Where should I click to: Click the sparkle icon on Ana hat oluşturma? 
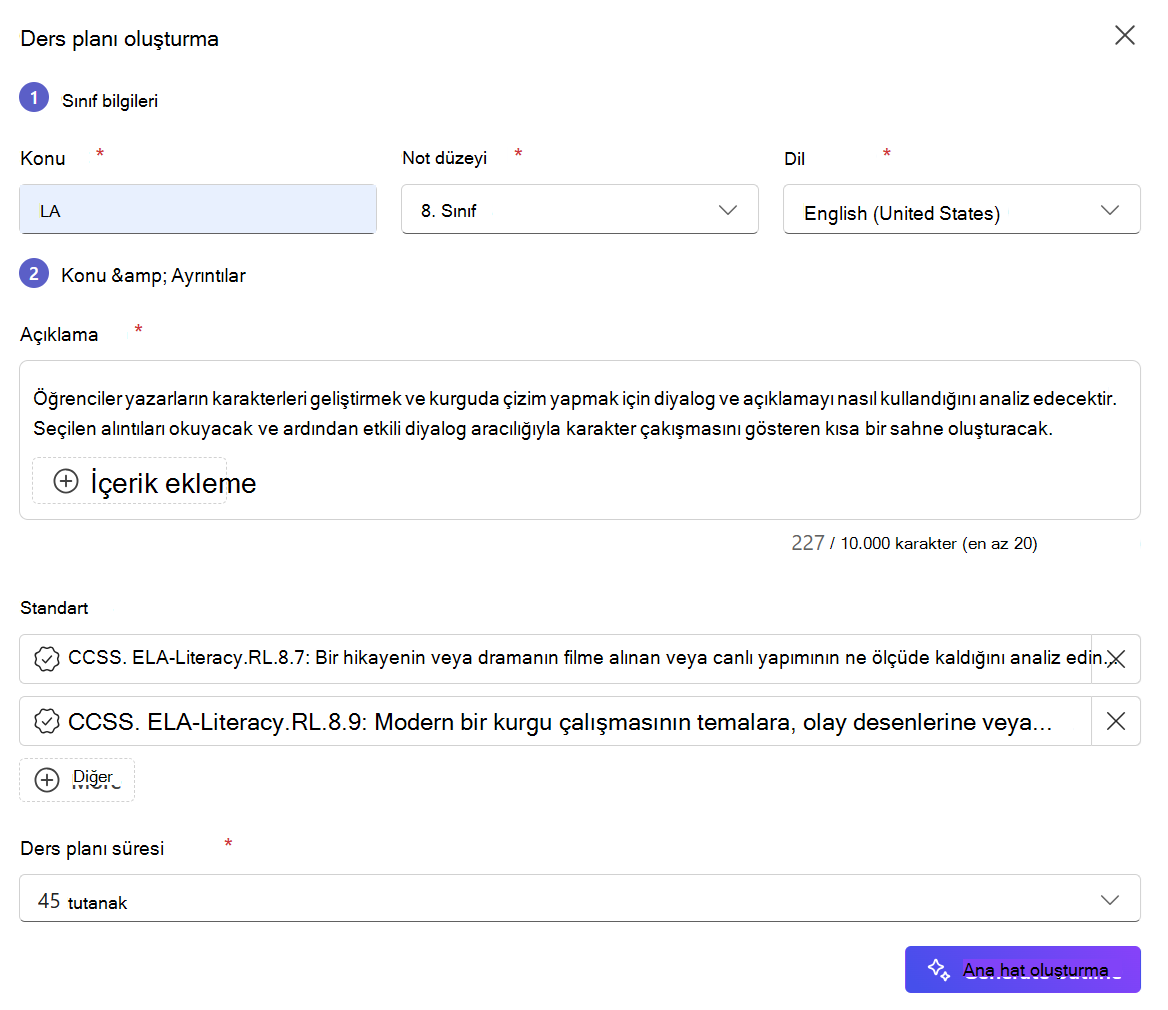(939, 970)
